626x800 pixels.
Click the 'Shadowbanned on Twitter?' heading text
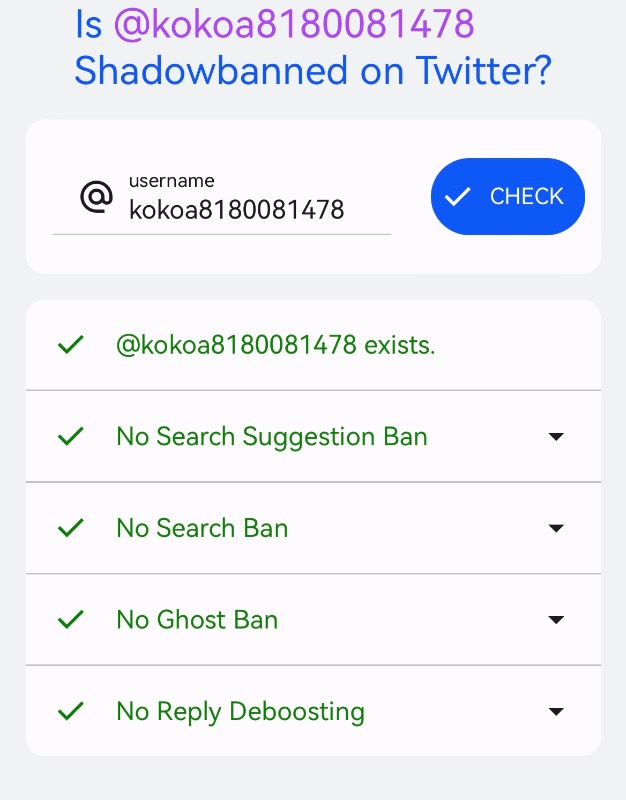313,70
